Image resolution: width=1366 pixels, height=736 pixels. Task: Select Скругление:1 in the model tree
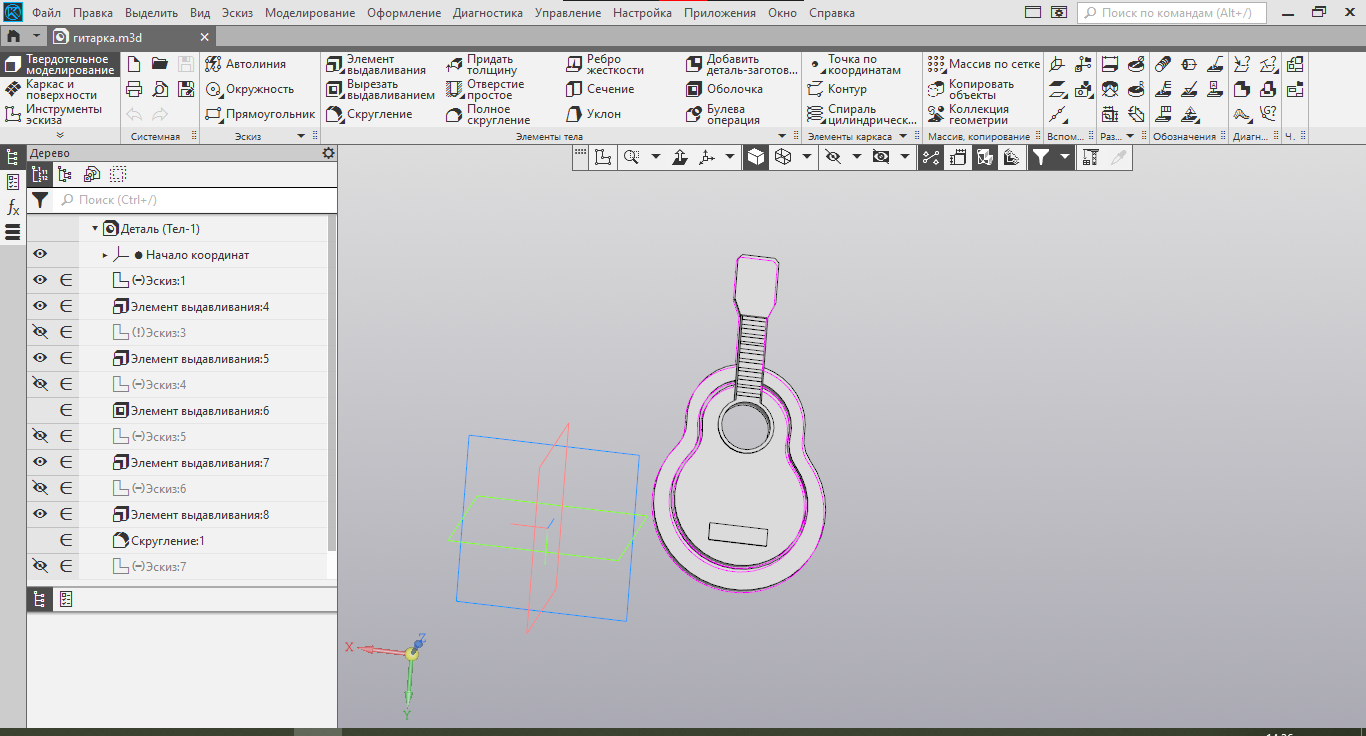click(x=167, y=541)
